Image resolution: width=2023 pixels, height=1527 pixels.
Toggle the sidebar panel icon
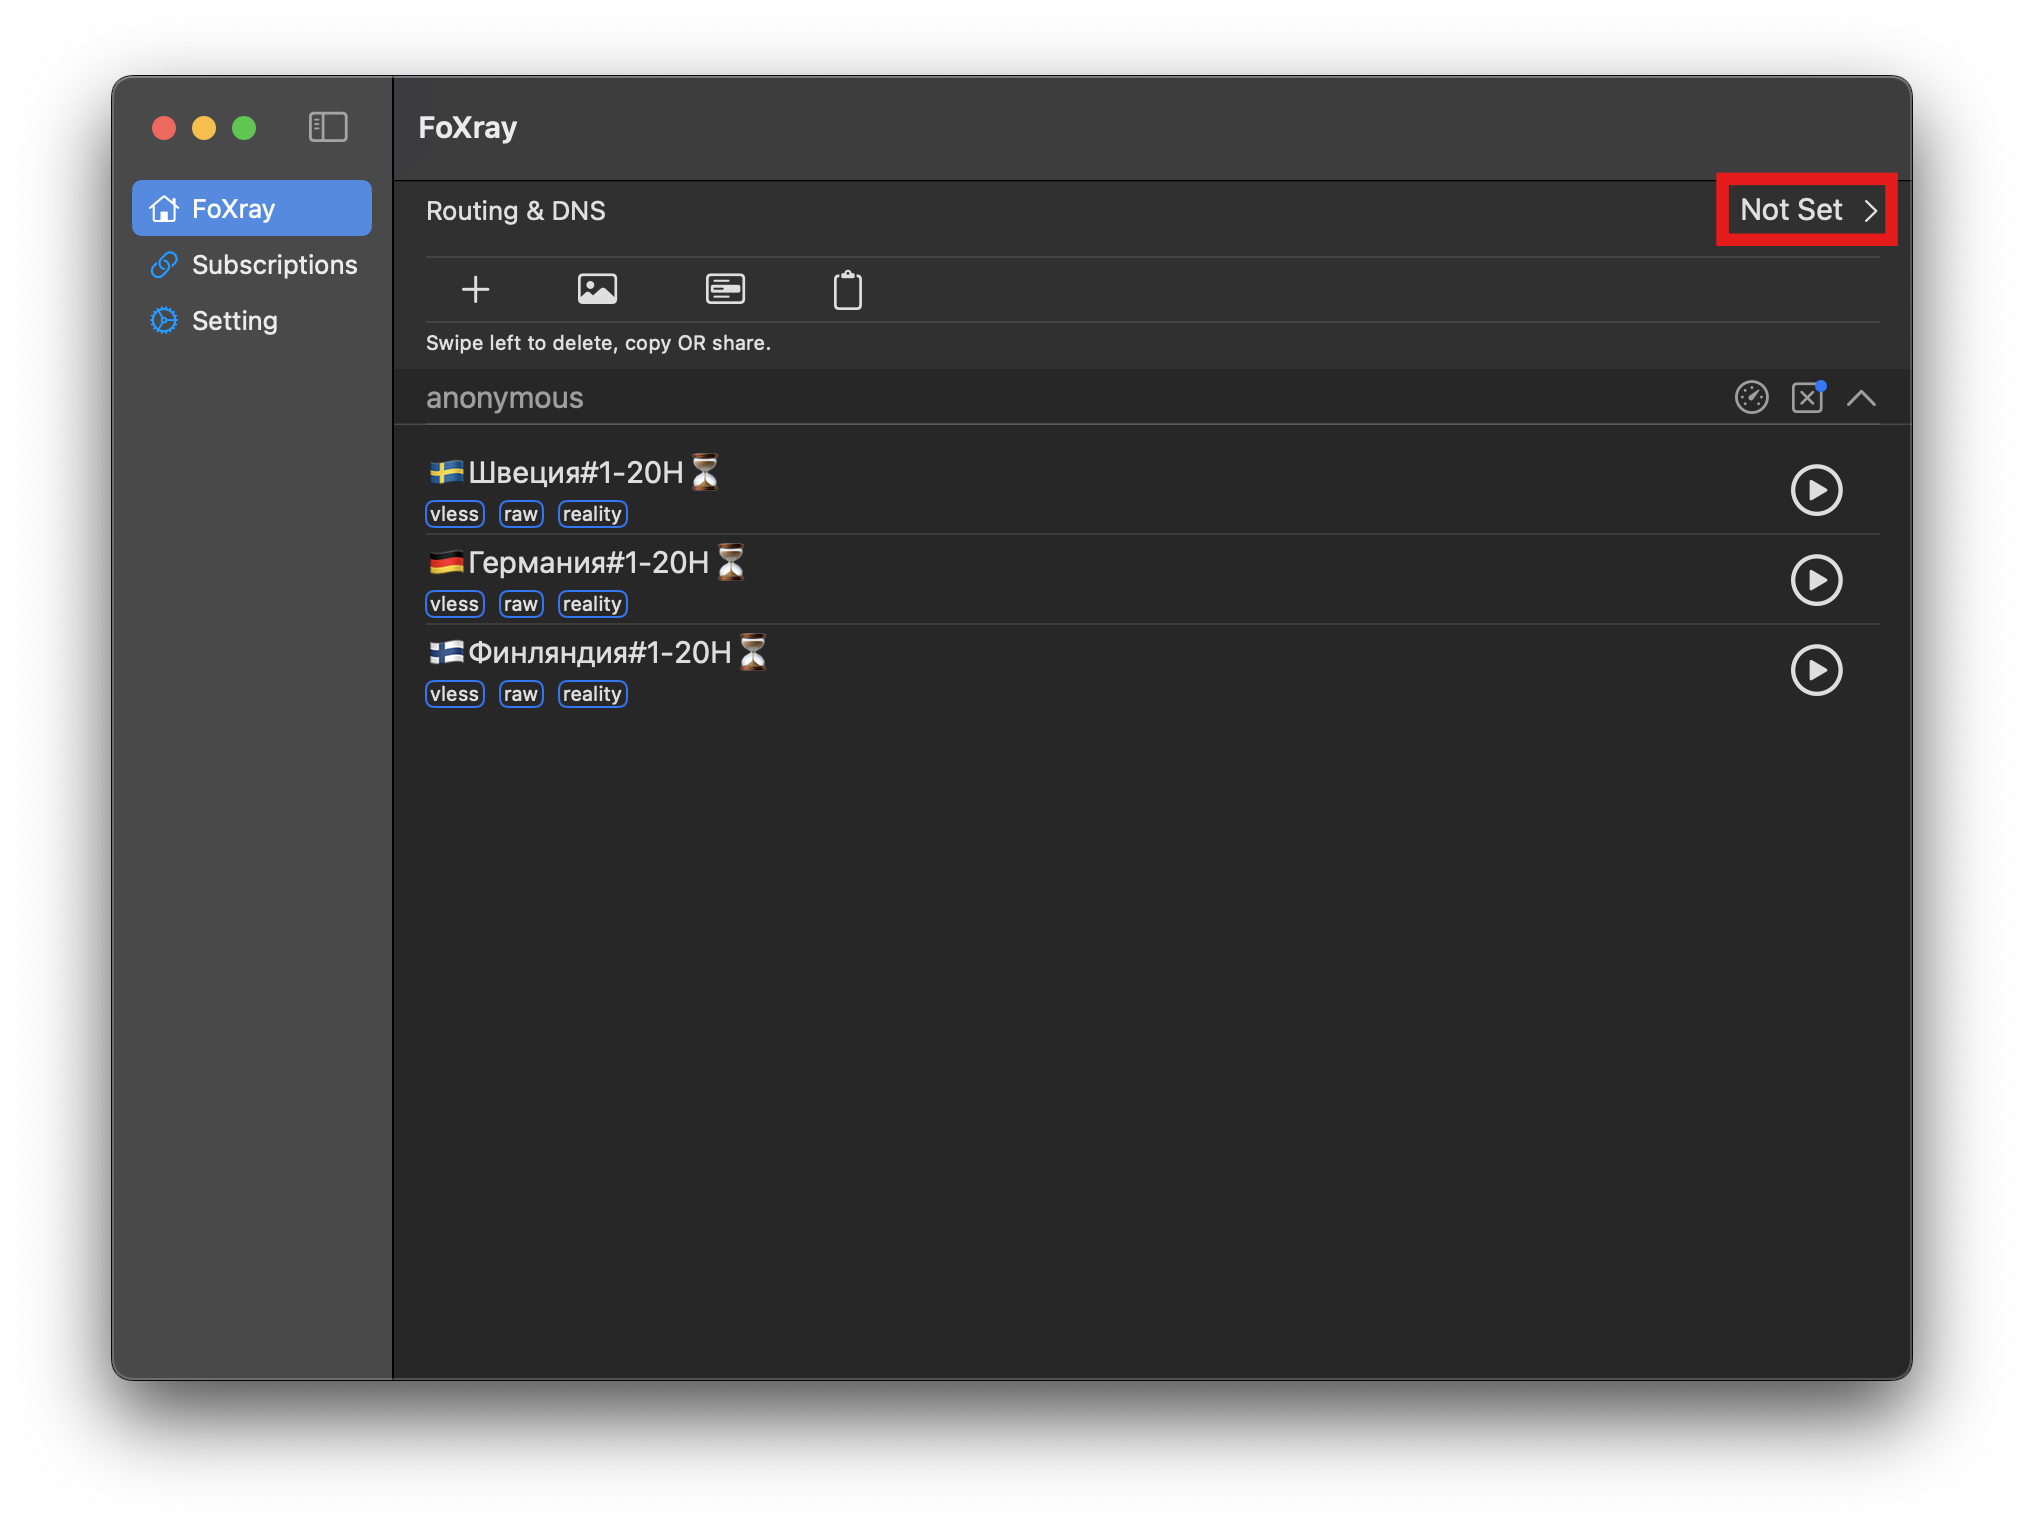(328, 127)
